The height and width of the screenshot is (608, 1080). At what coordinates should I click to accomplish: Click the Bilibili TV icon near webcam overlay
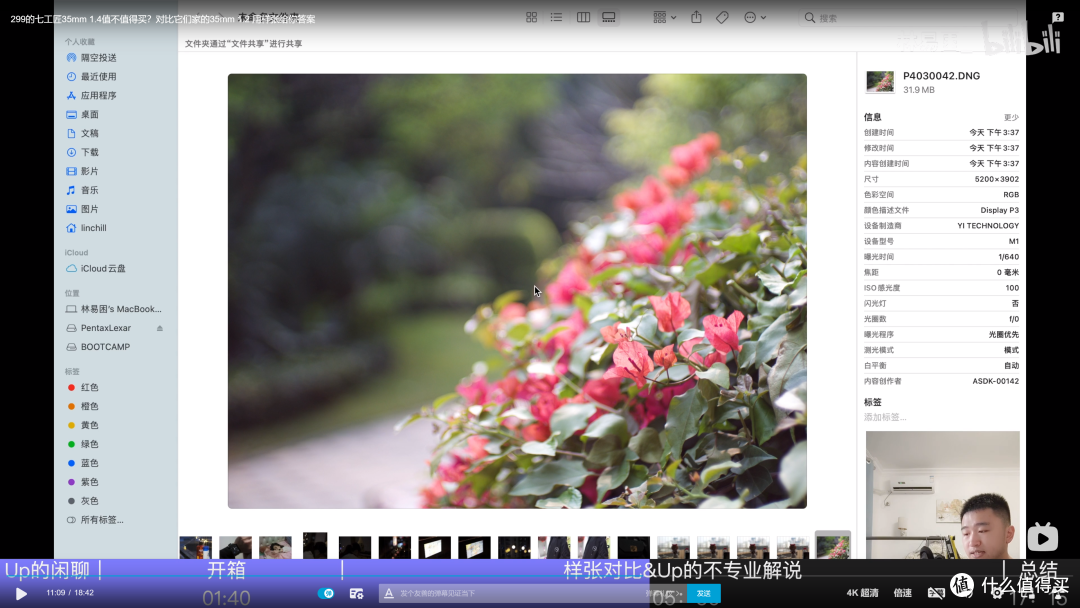coord(1043,537)
